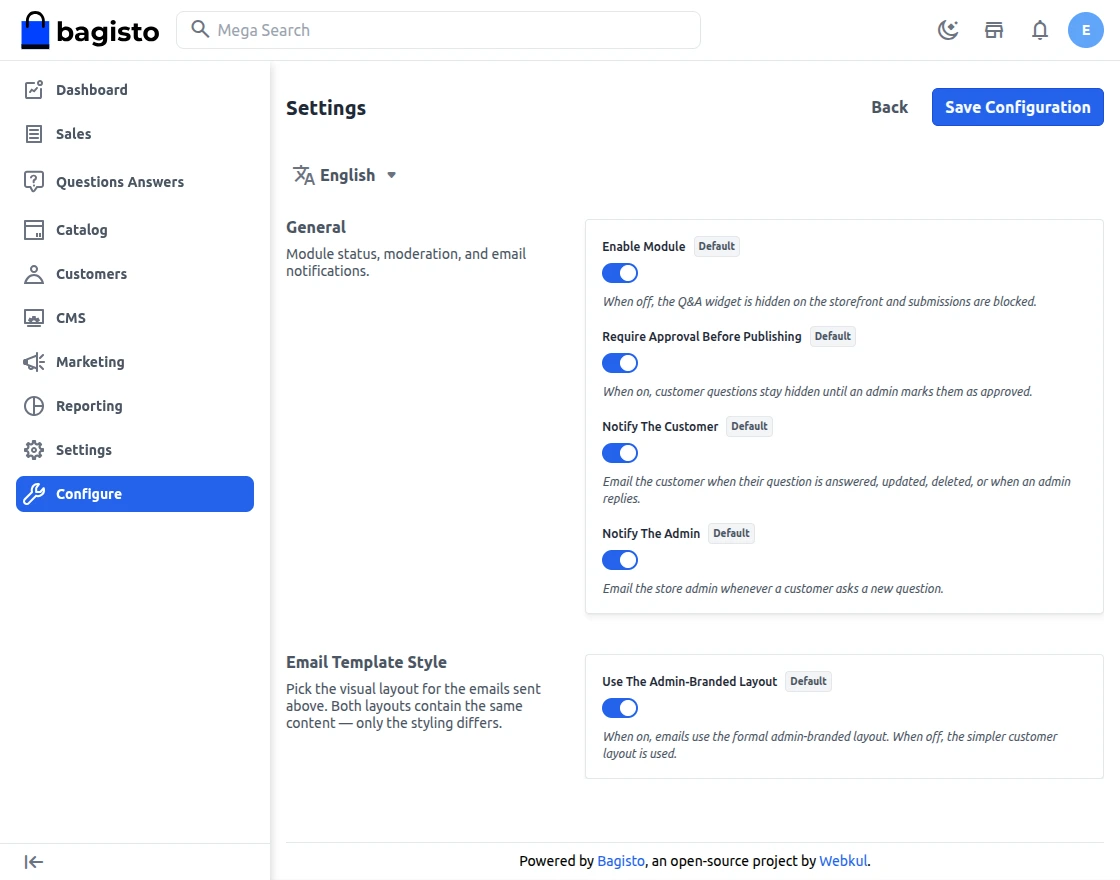Open the English language dropdown

344,175
